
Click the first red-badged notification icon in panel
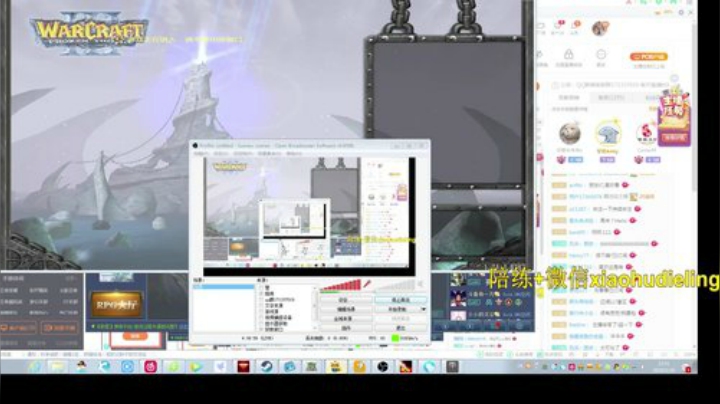point(558,26)
